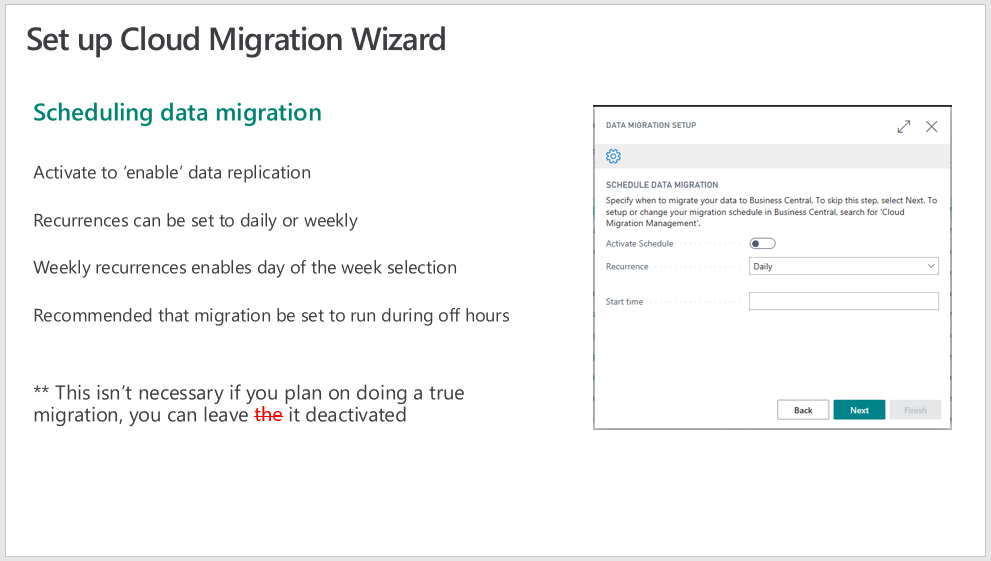Select the Scheduling data migration heading

click(x=178, y=112)
